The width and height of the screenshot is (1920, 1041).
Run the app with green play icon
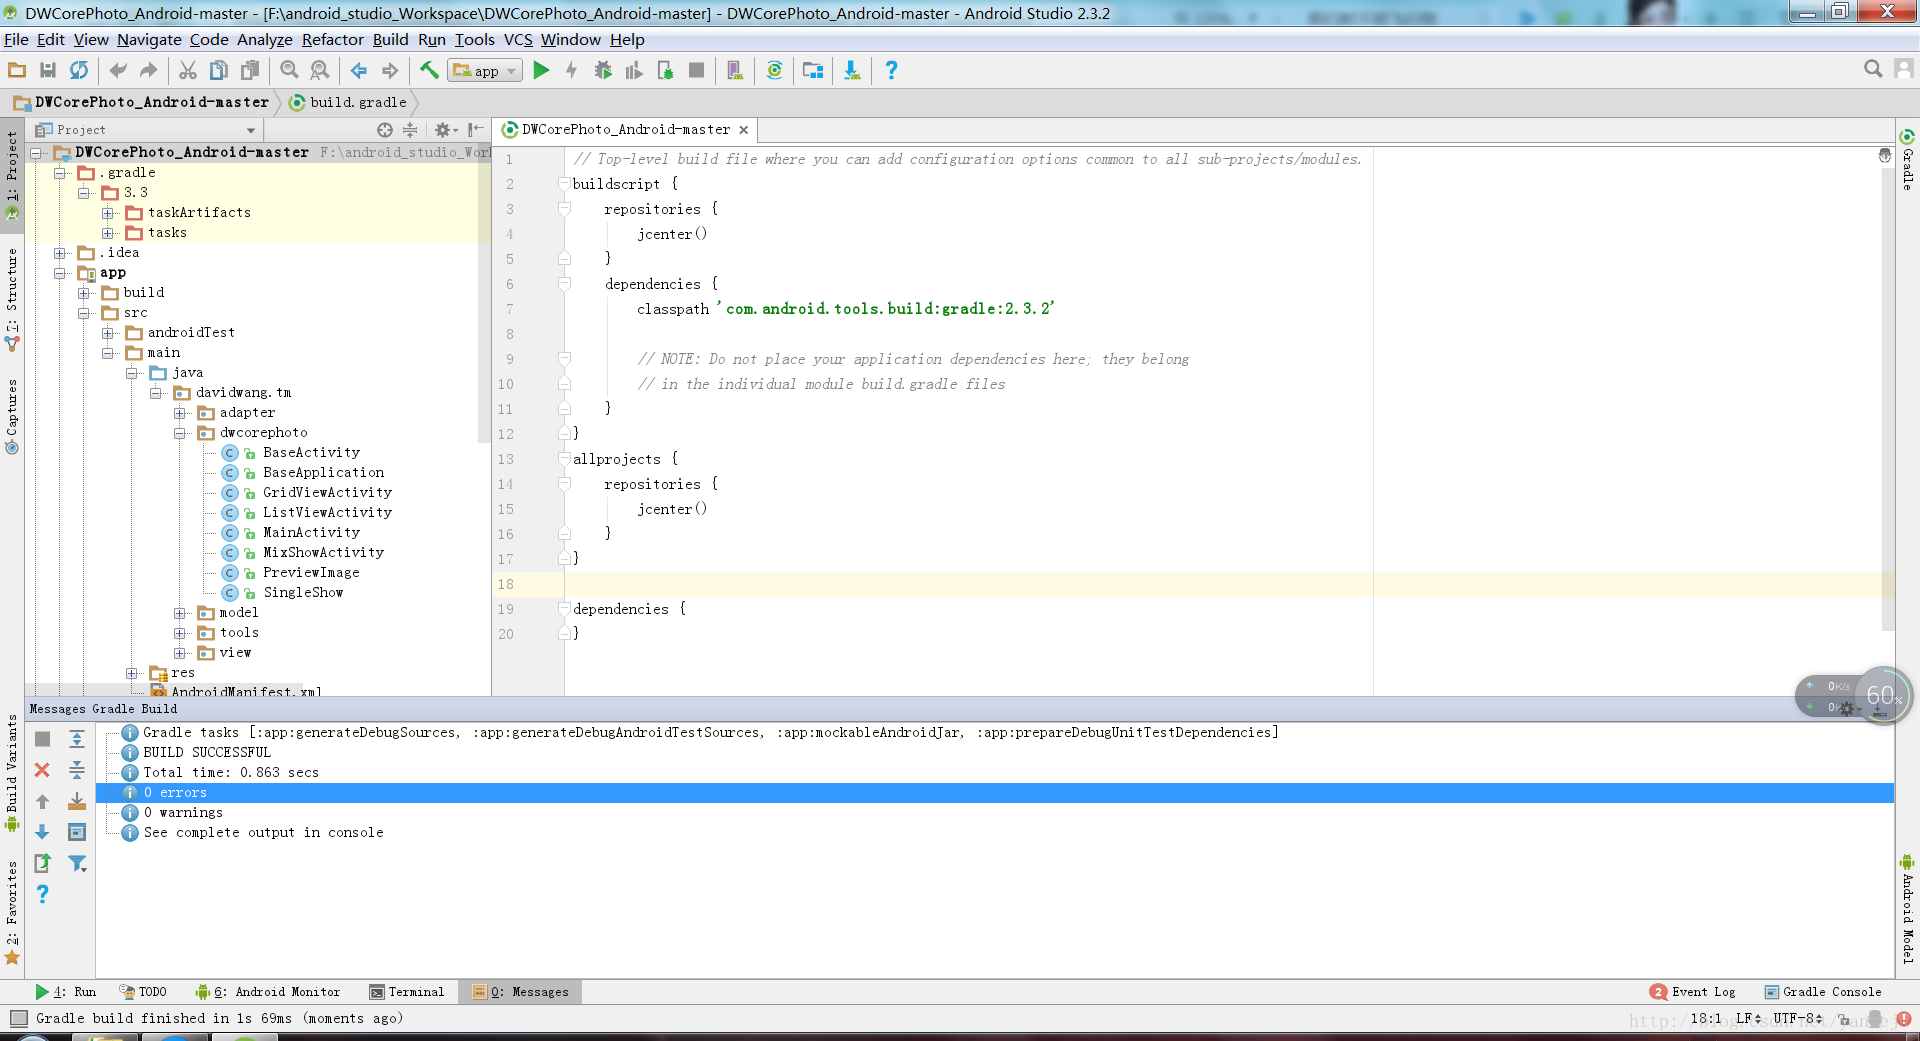click(x=541, y=70)
